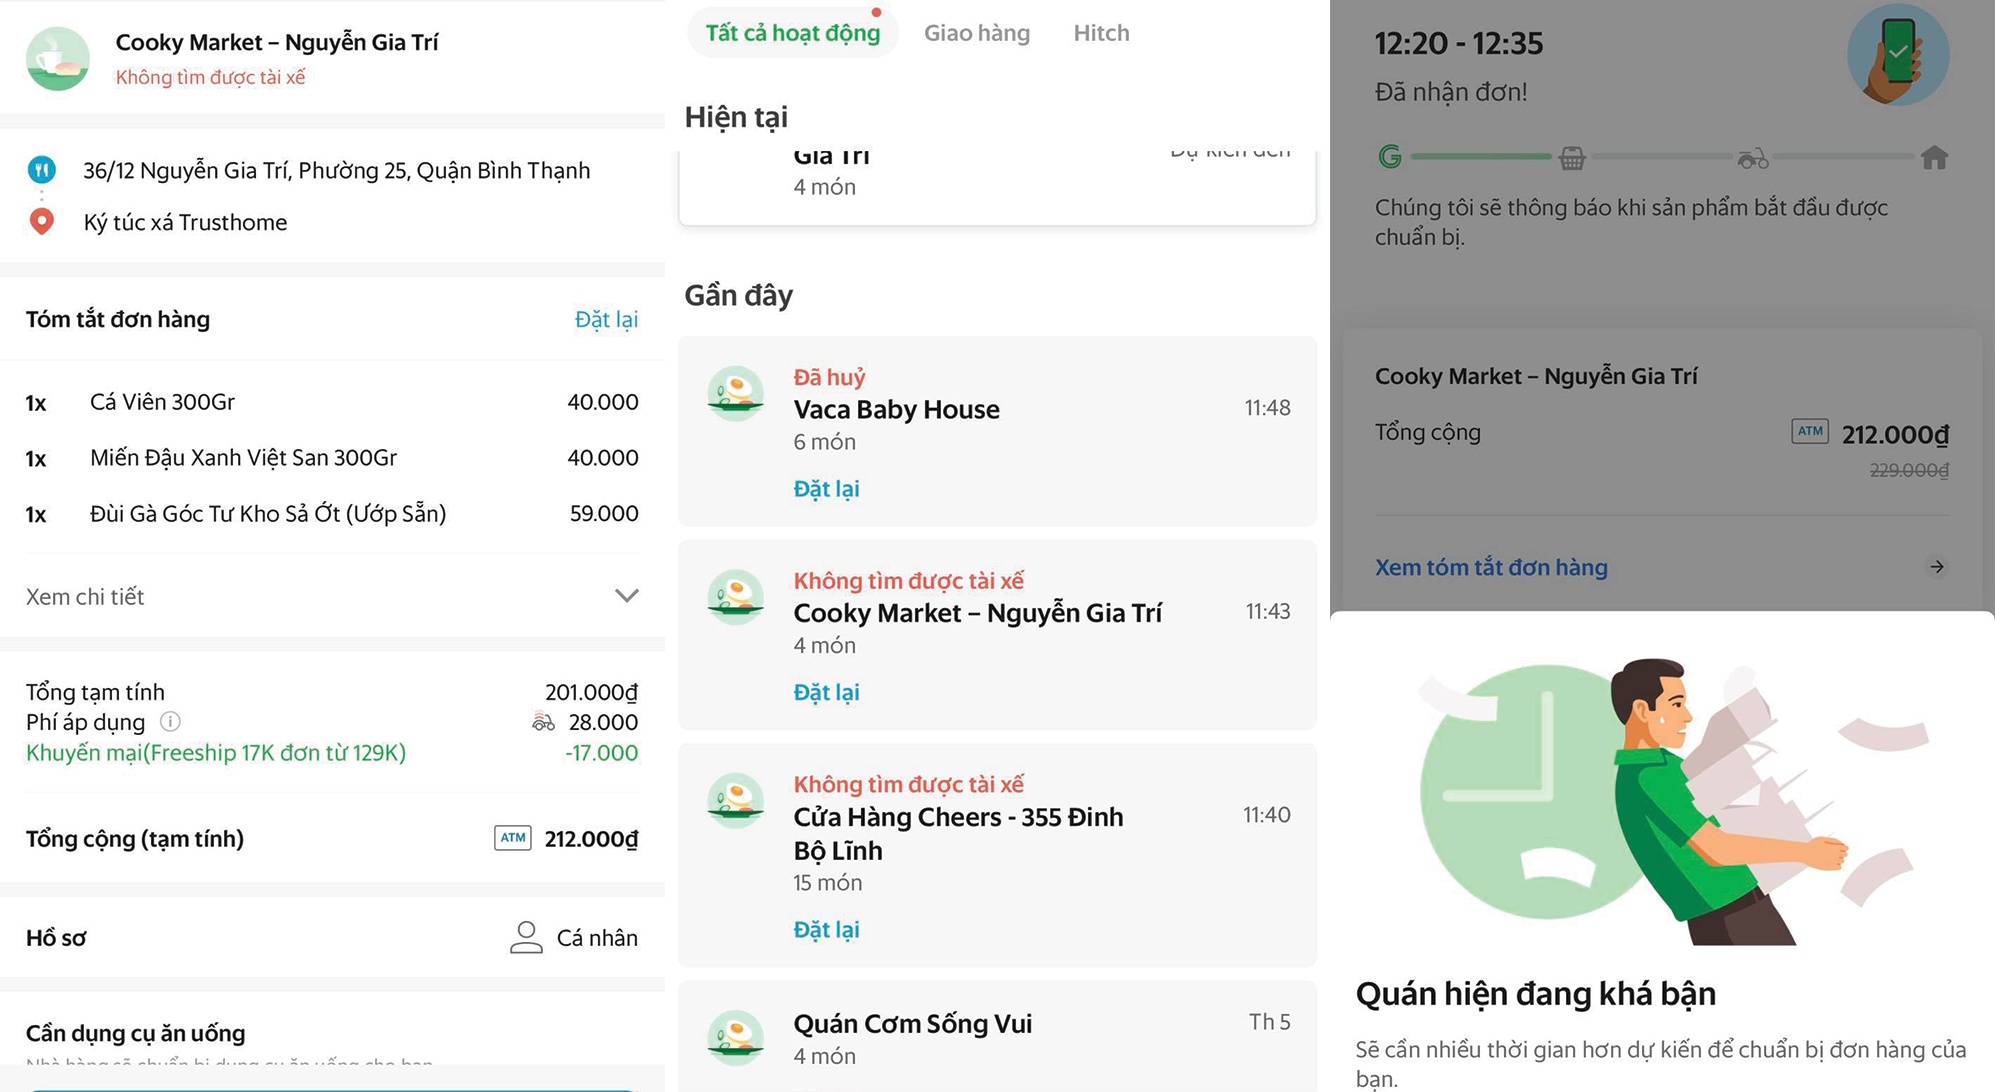Expand Xem chi tiết order details chevron
Viewport: 1995px width, 1092px height.
click(x=626, y=596)
